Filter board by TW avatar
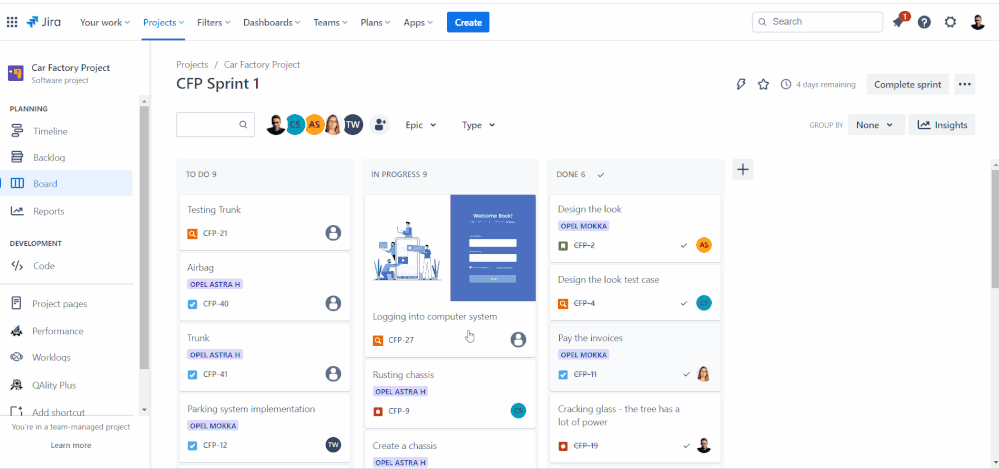This screenshot has width=999, height=469. click(353, 125)
